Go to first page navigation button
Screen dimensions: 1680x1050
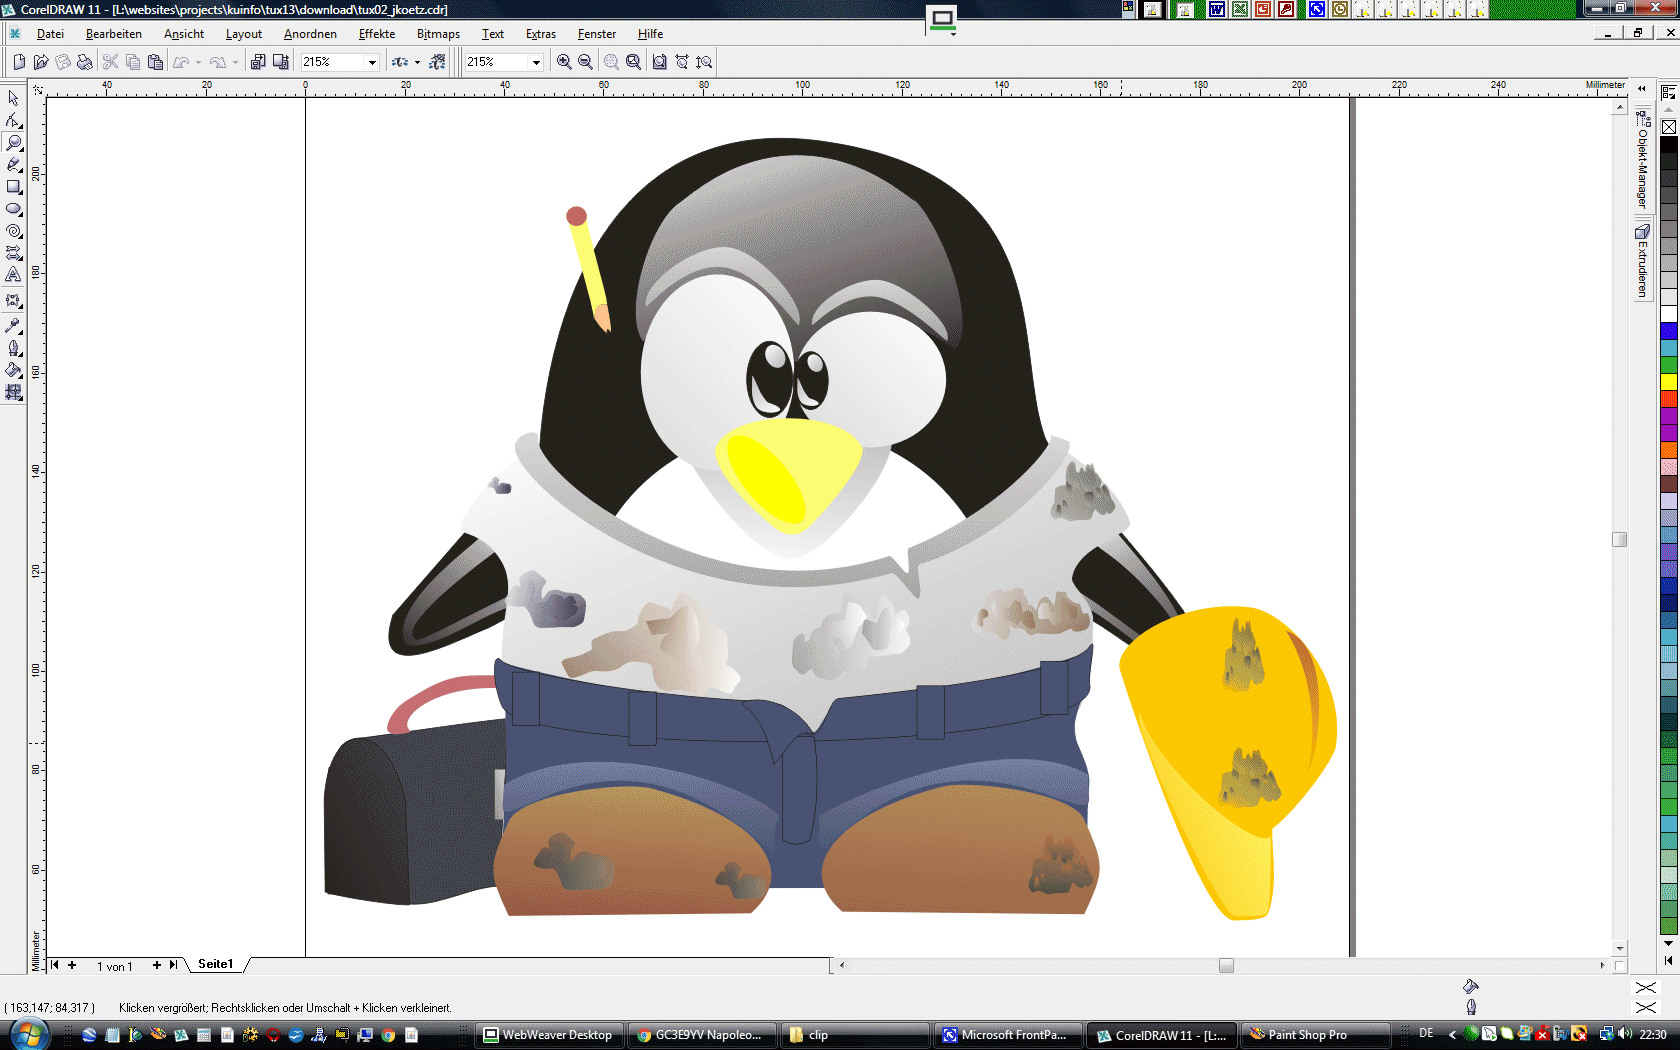(x=55, y=965)
